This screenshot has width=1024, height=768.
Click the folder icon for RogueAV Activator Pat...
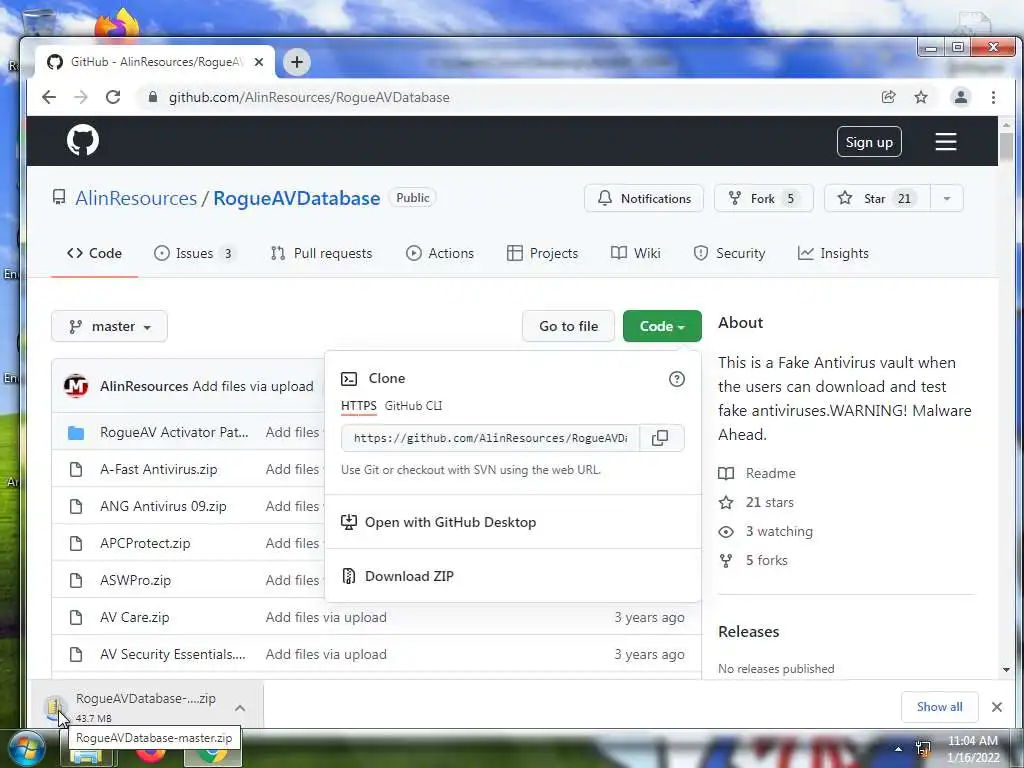click(76, 432)
